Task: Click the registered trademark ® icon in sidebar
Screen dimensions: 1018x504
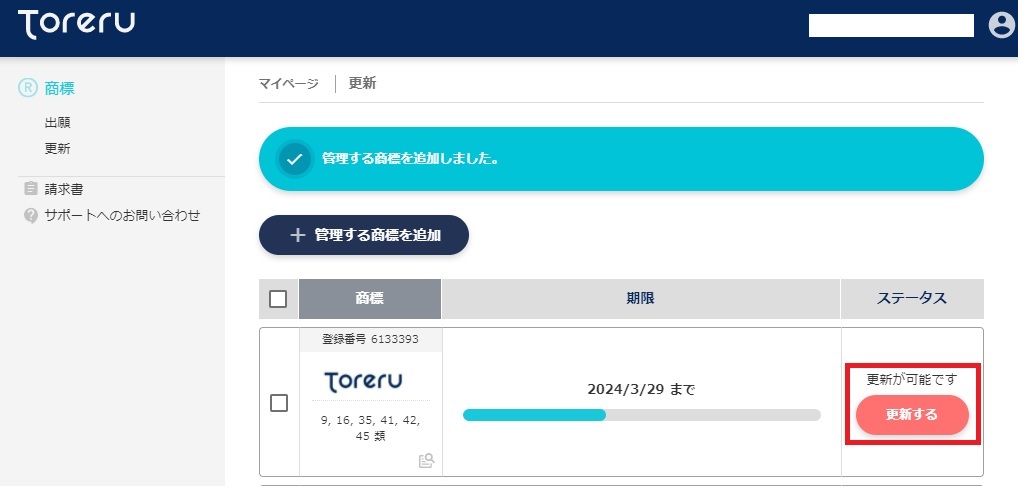Action: (28, 88)
